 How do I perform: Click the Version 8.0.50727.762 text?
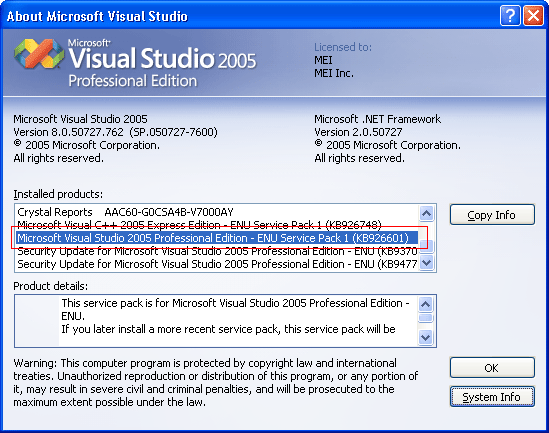(x=115, y=132)
